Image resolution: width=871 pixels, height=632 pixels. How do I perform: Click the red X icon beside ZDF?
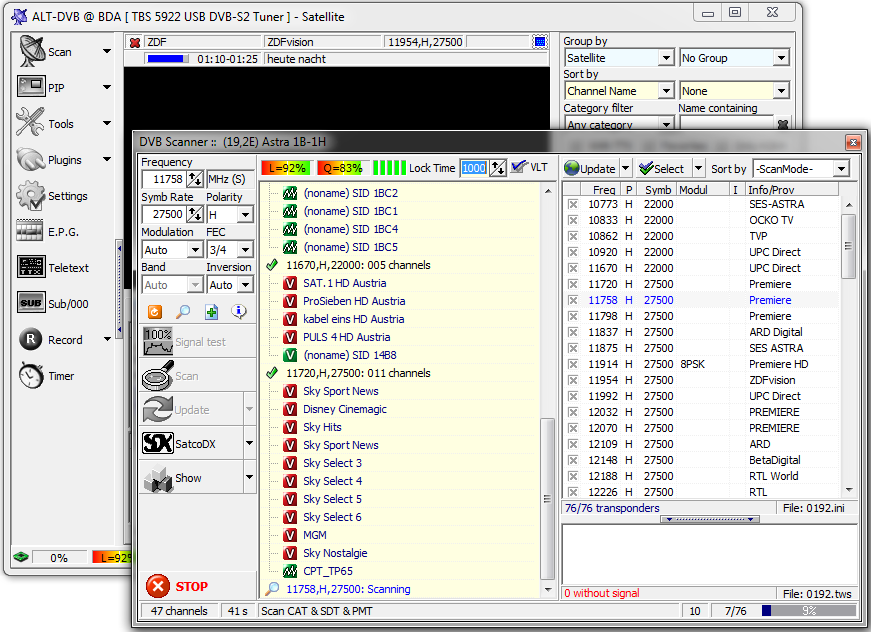point(134,42)
